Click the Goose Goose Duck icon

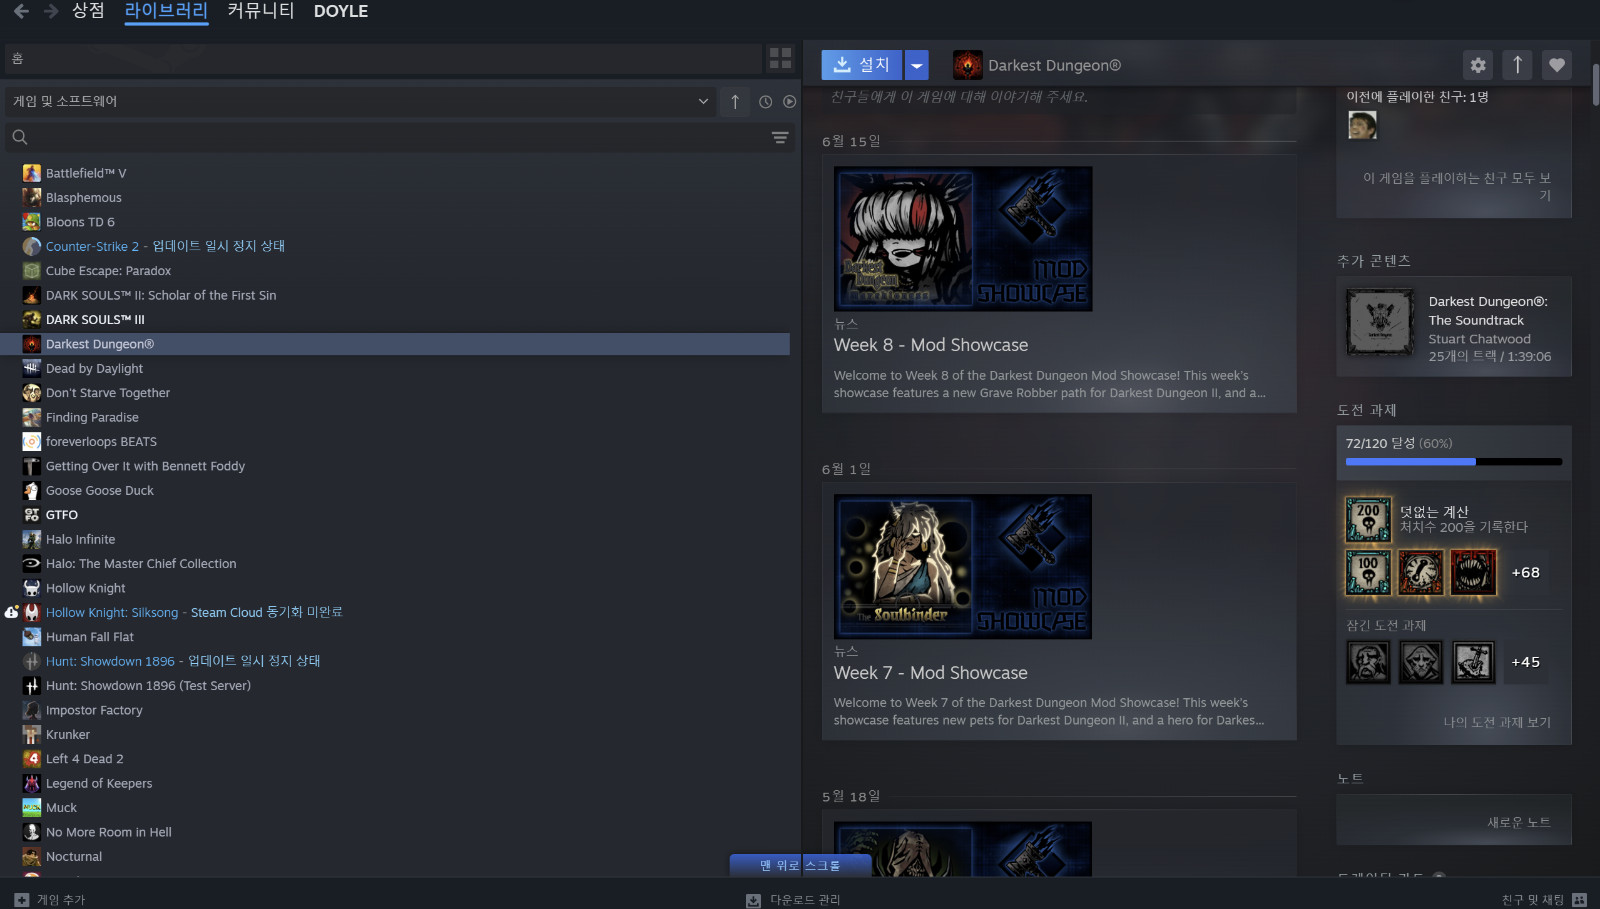(32, 491)
